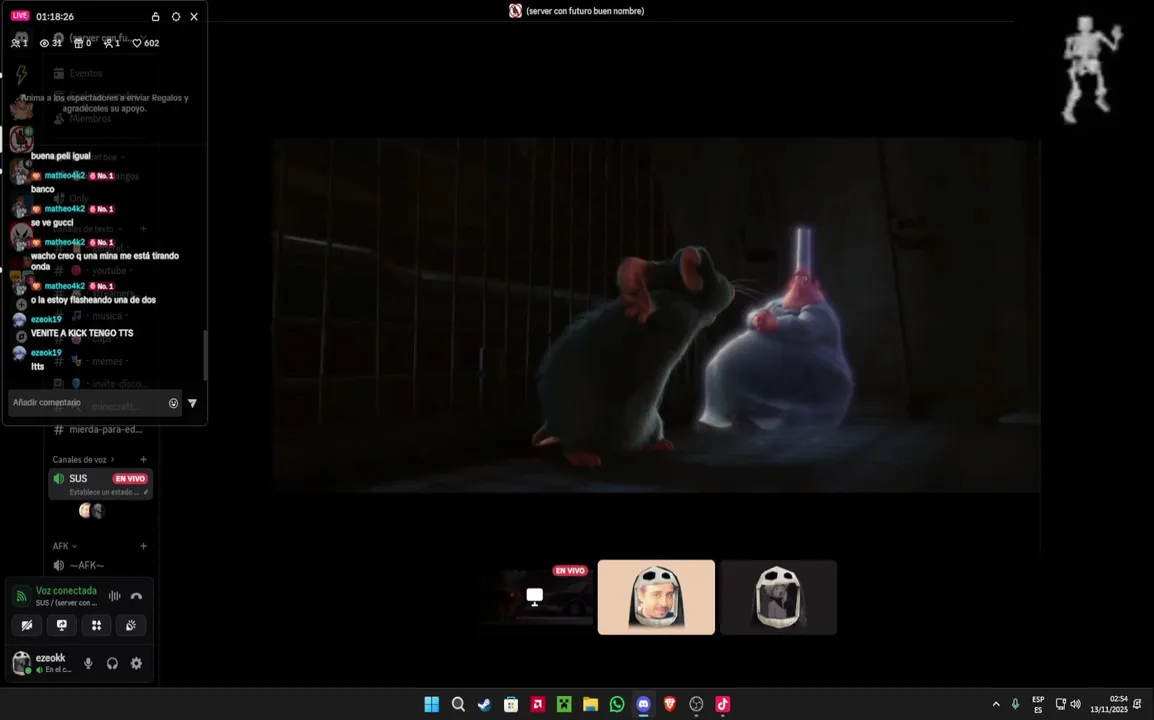Lock the TikTok live chat overlay
The height and width of the screenshot is (720, 1154).
point(155,16)
